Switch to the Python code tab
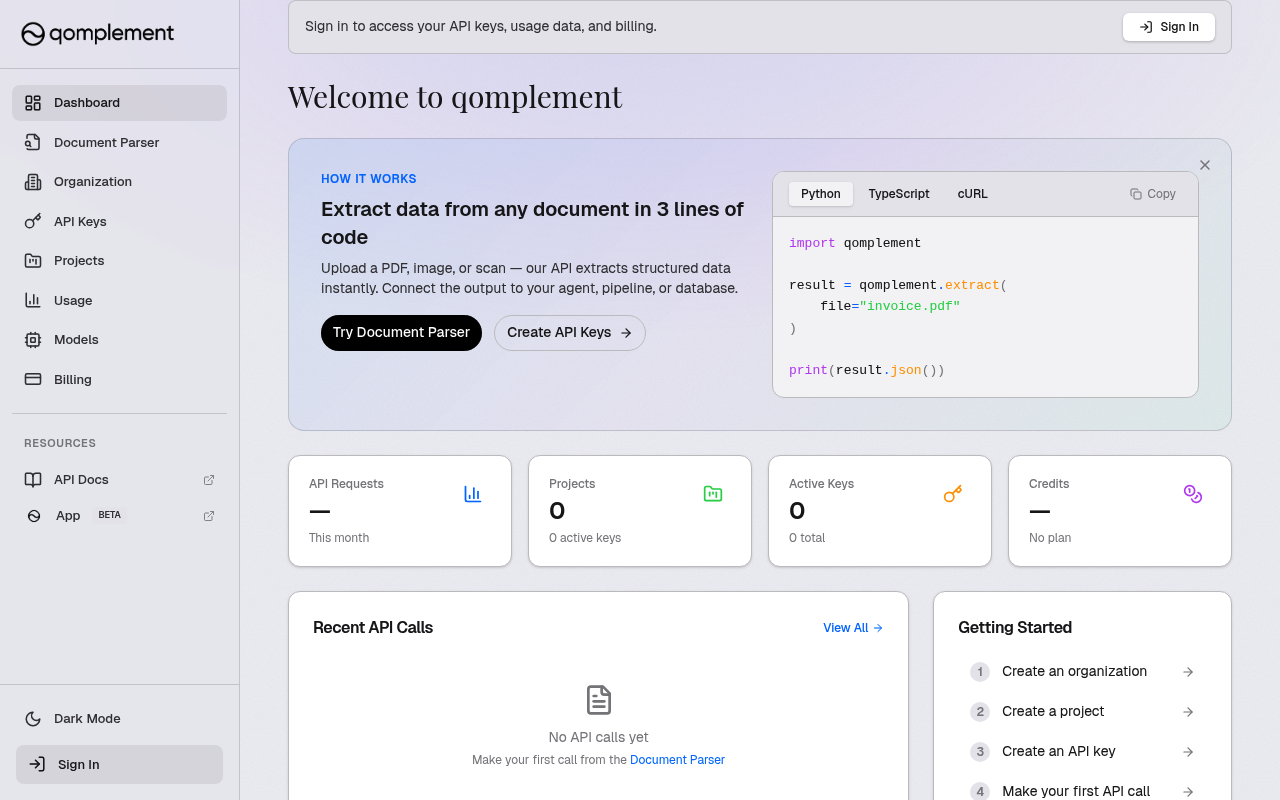This screenshot has width=1280, height=800. click(821, 194)
